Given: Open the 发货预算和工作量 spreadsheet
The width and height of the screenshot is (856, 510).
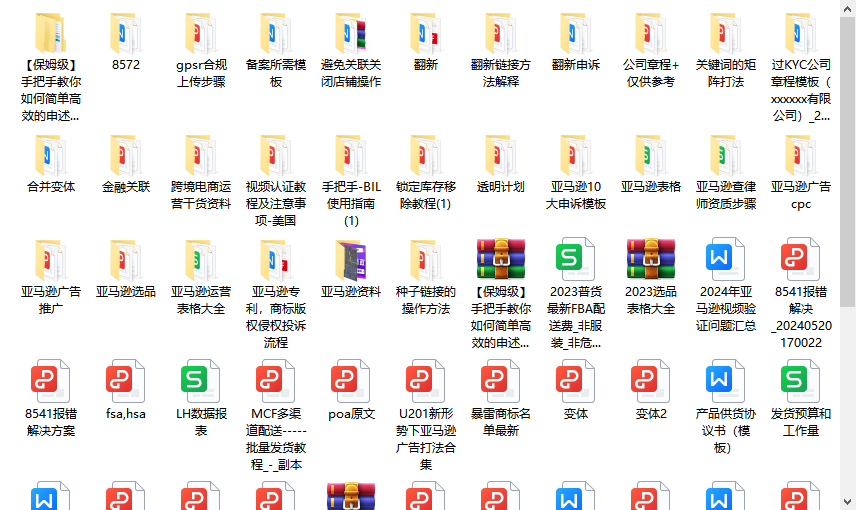Looking at the screenshot, I should coord(801,381).
